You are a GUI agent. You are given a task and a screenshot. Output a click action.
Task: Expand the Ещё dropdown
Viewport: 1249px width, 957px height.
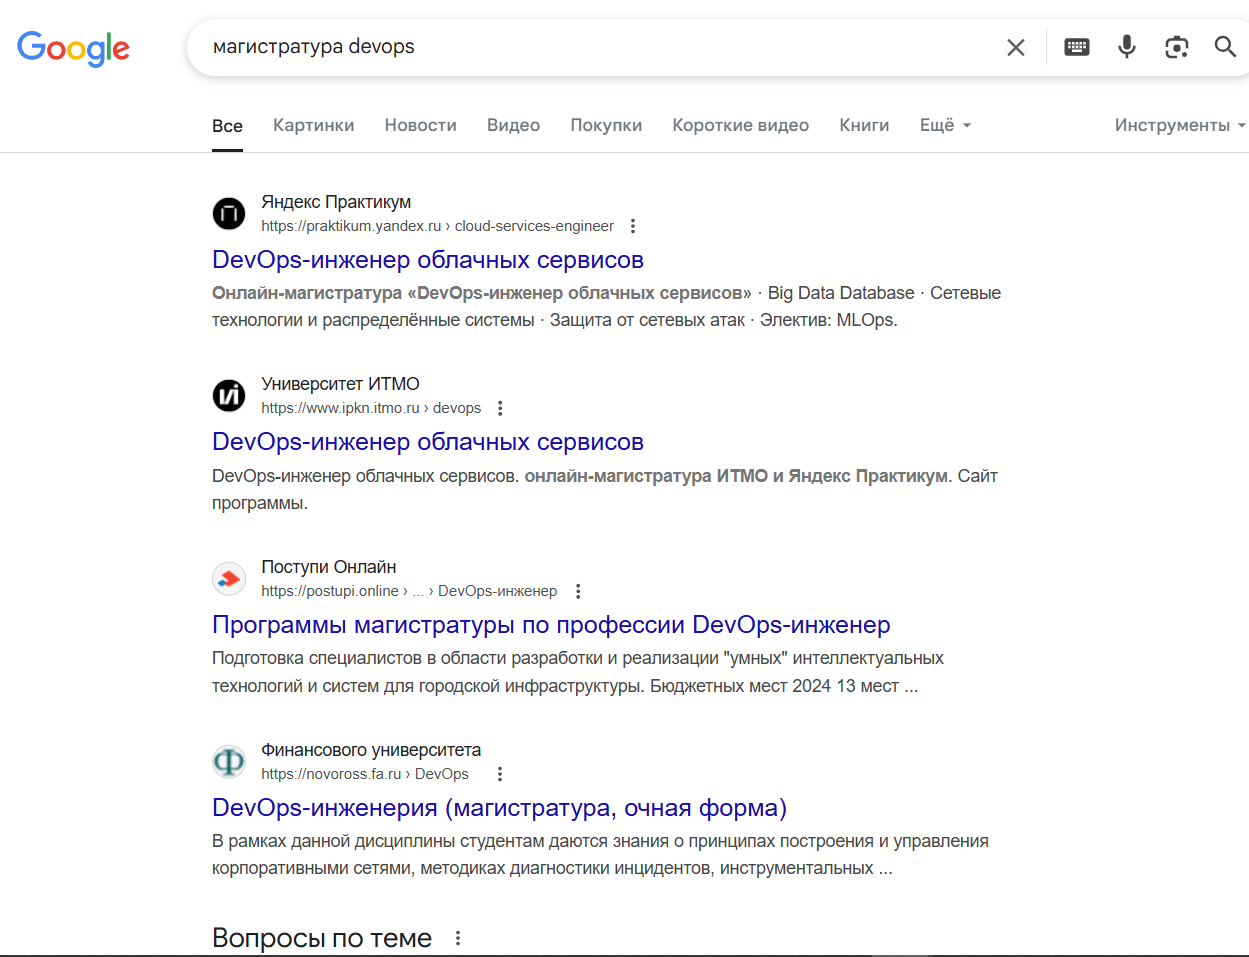click(945, 125)
